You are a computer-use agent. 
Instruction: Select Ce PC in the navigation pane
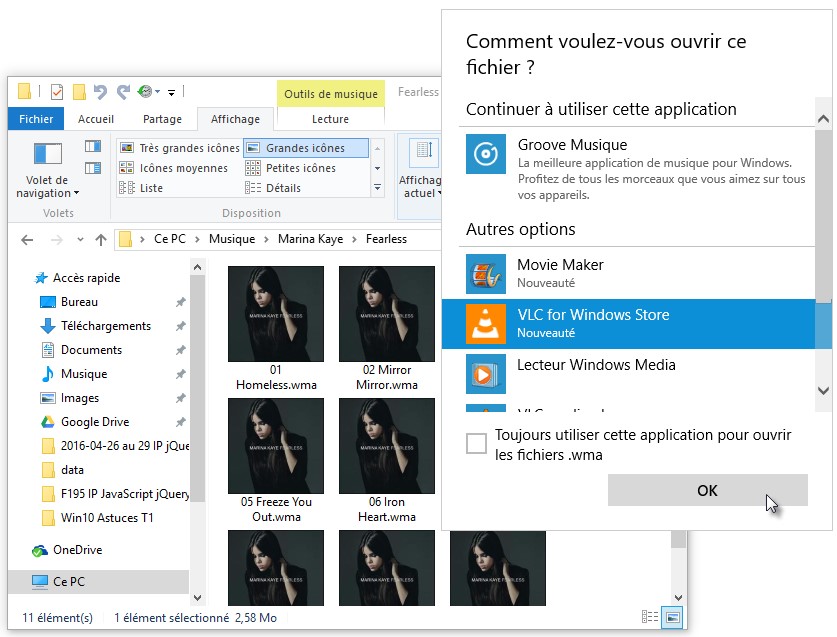pos(98,581)
